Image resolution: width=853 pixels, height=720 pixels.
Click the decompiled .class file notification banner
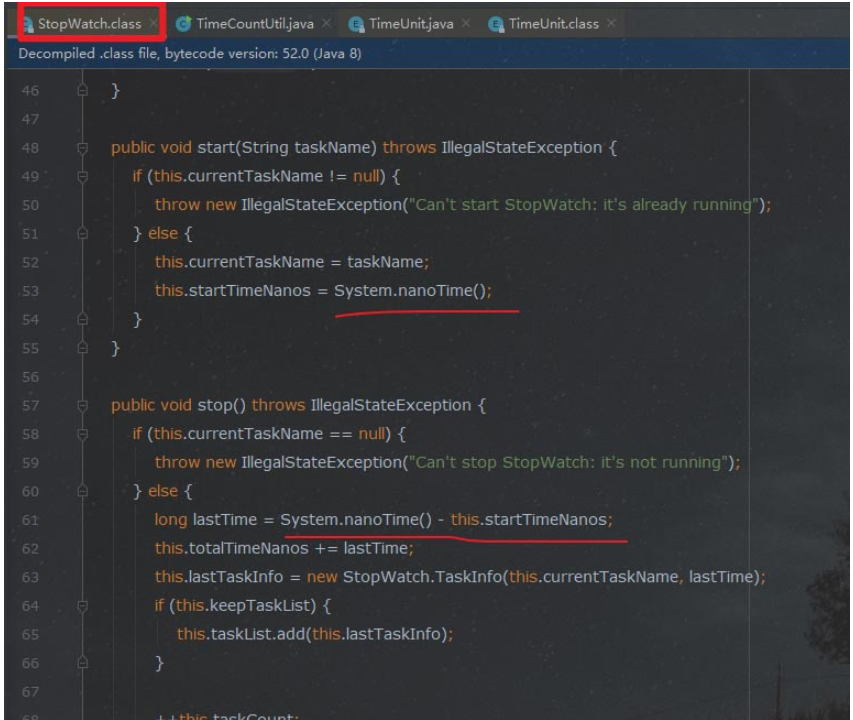coord(190,54)
